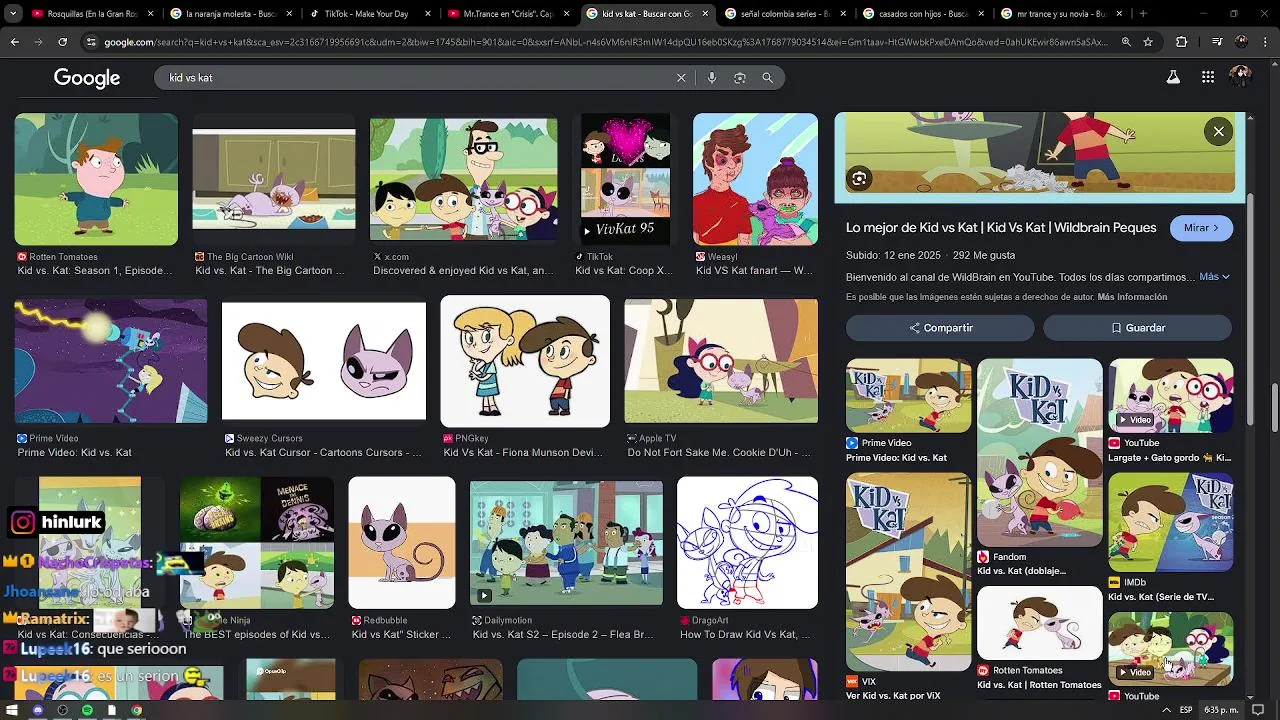Open Redbubble Kid vs Kat Sticker thumbnail
Screen dimensions: 1280x720
click(x=402, y=543)
